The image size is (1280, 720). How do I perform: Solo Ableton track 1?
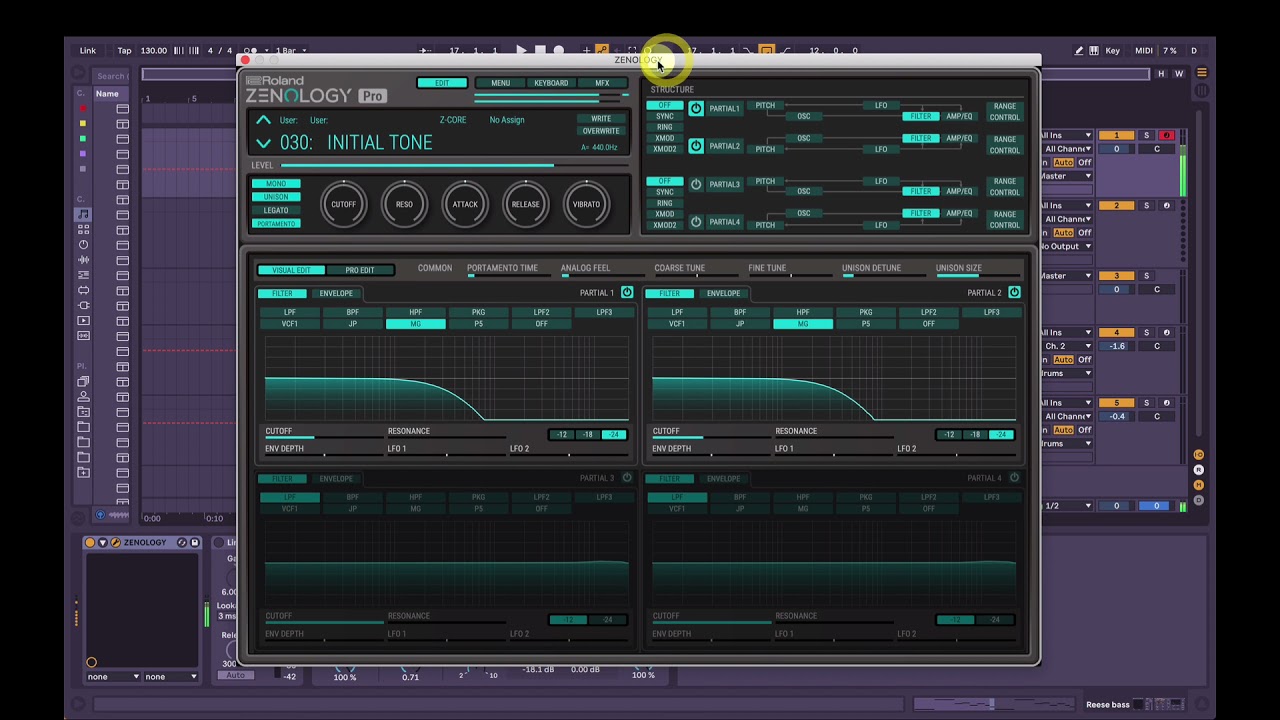[x=1147, y=135]
